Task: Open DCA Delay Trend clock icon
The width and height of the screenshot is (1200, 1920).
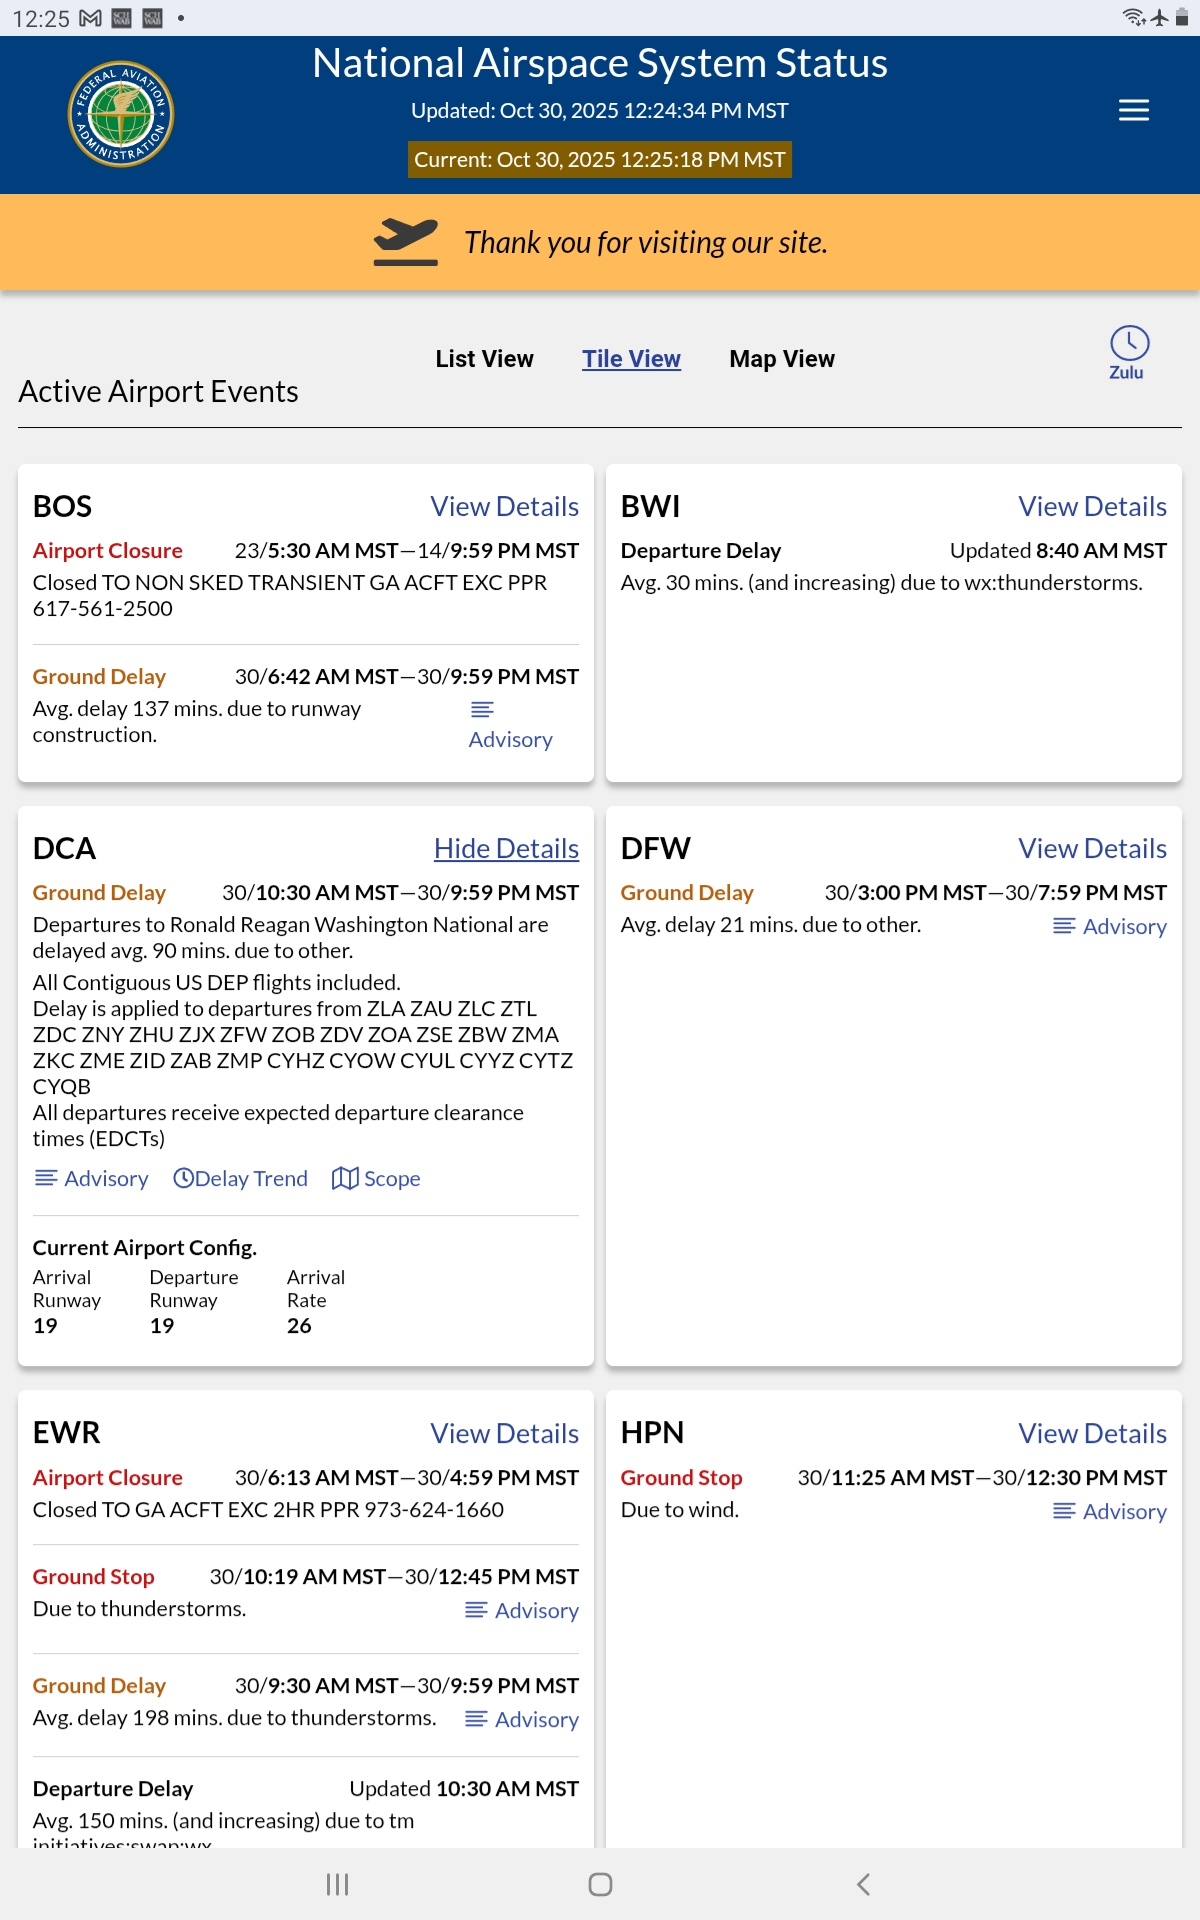Action: [x=184, y=1178]
